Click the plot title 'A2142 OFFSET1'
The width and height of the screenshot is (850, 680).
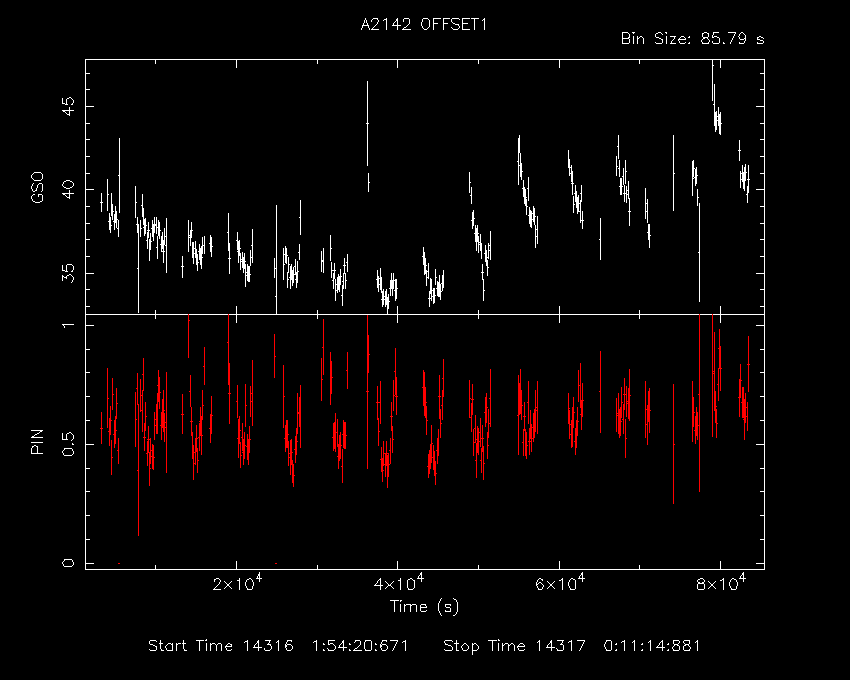pyautogui.click(x=424, y=25)
